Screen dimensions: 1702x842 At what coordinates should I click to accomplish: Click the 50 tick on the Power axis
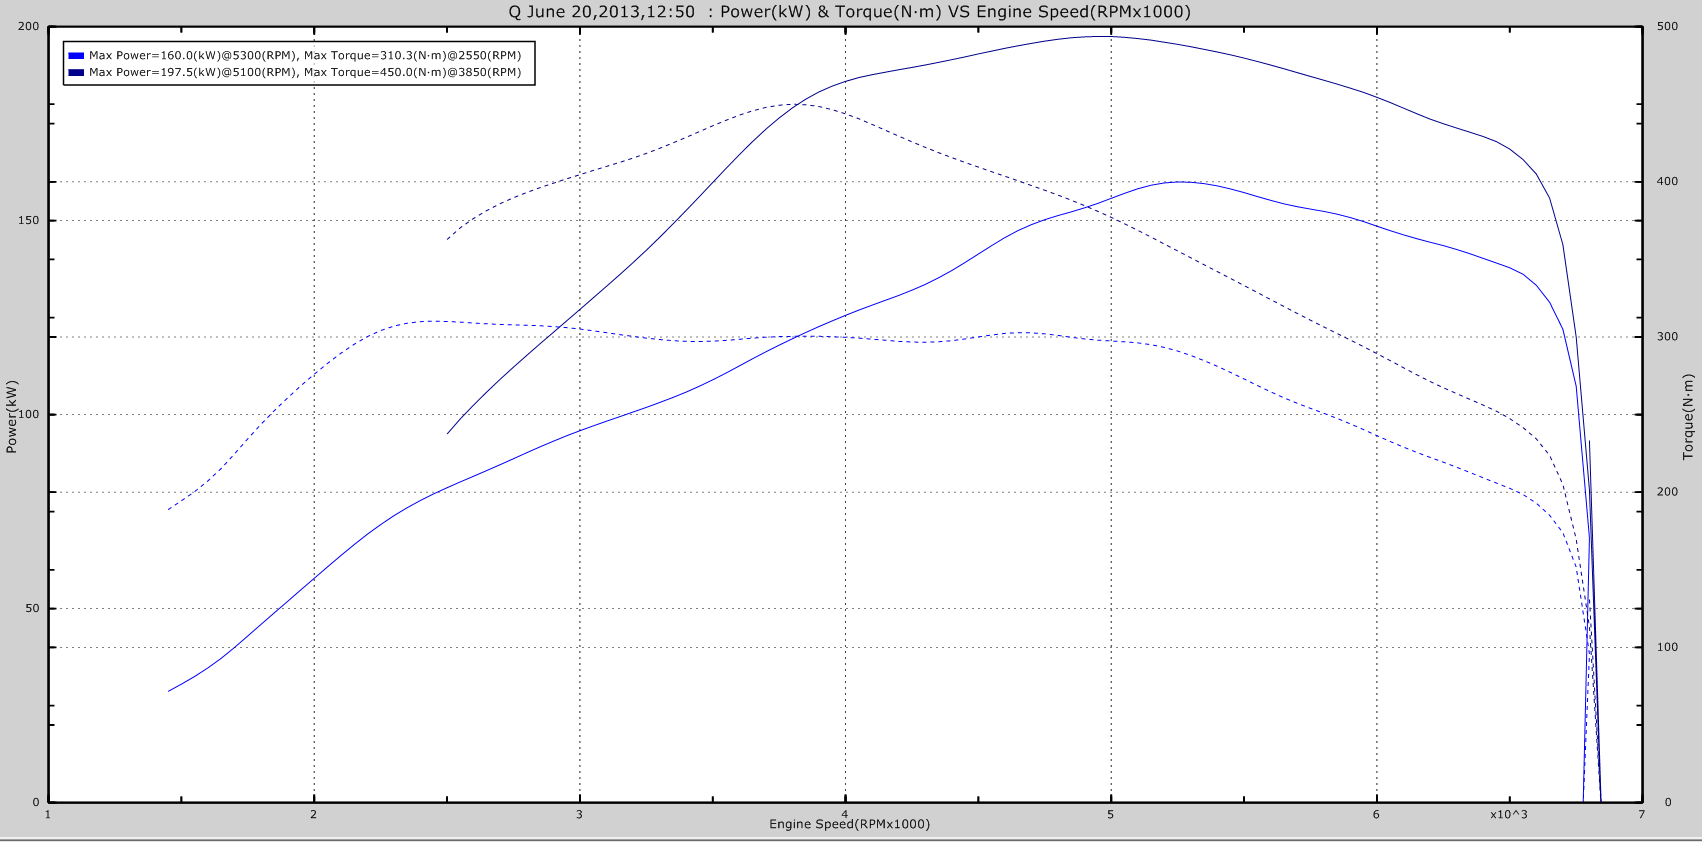pyautogui.click(x=32, y=608)
